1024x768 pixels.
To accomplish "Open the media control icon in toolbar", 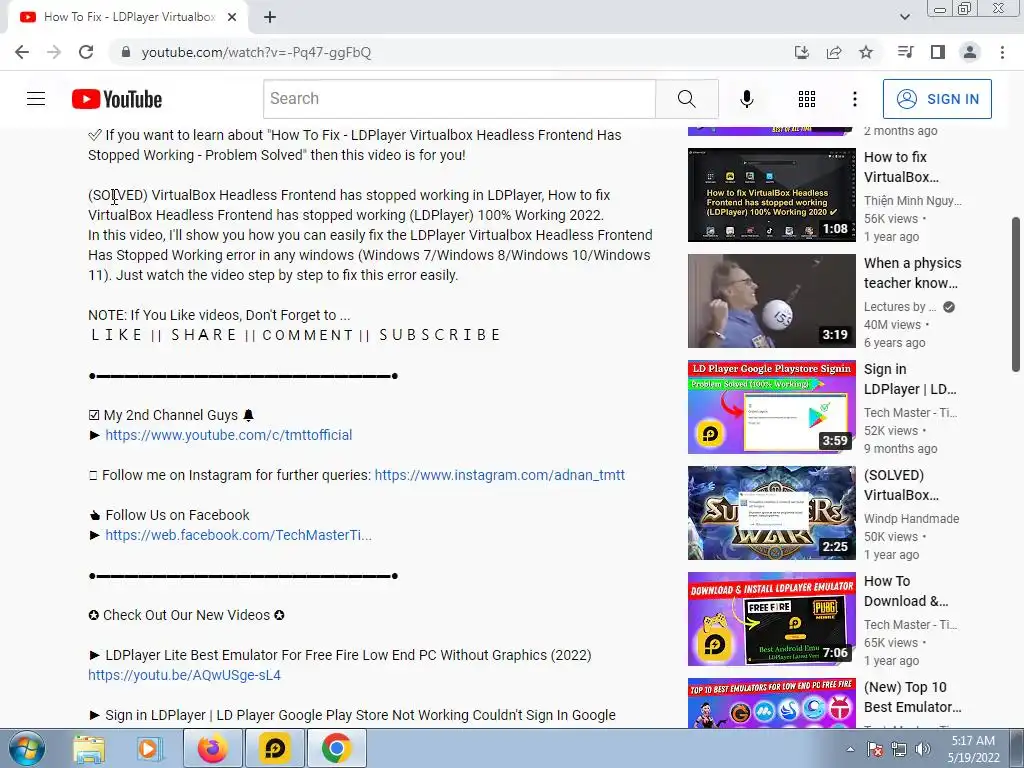I will (905, 52).
